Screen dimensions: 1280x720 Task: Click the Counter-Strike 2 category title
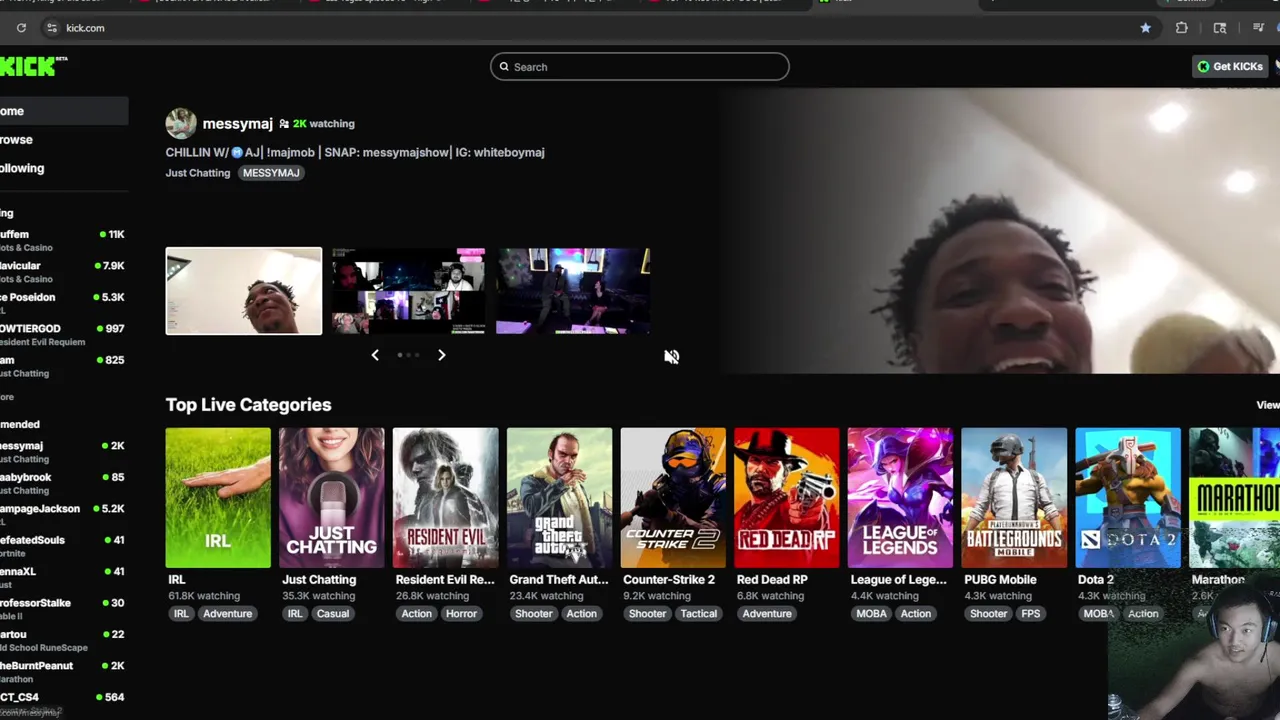[669, 580]
